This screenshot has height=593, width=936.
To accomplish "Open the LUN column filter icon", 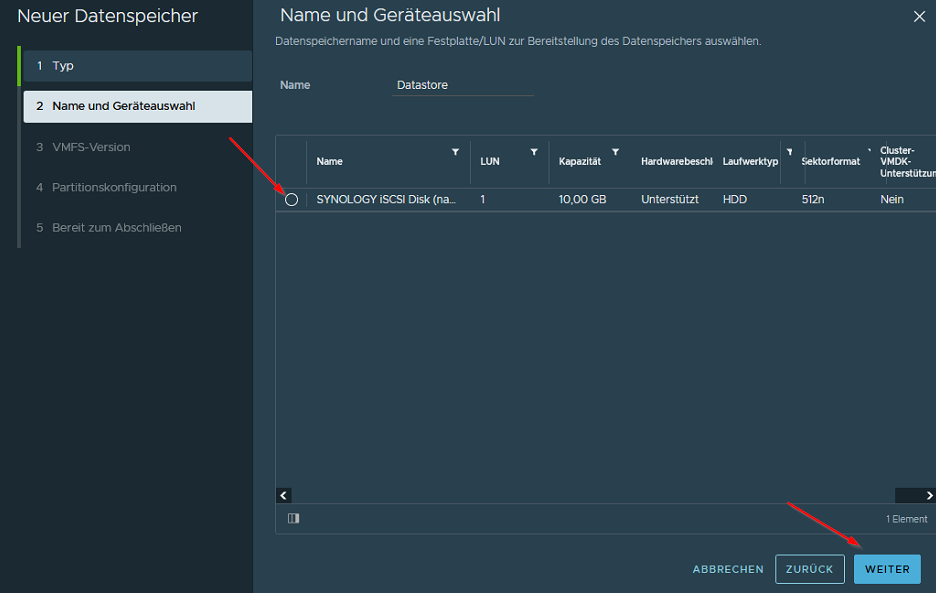I will (534, 152).
